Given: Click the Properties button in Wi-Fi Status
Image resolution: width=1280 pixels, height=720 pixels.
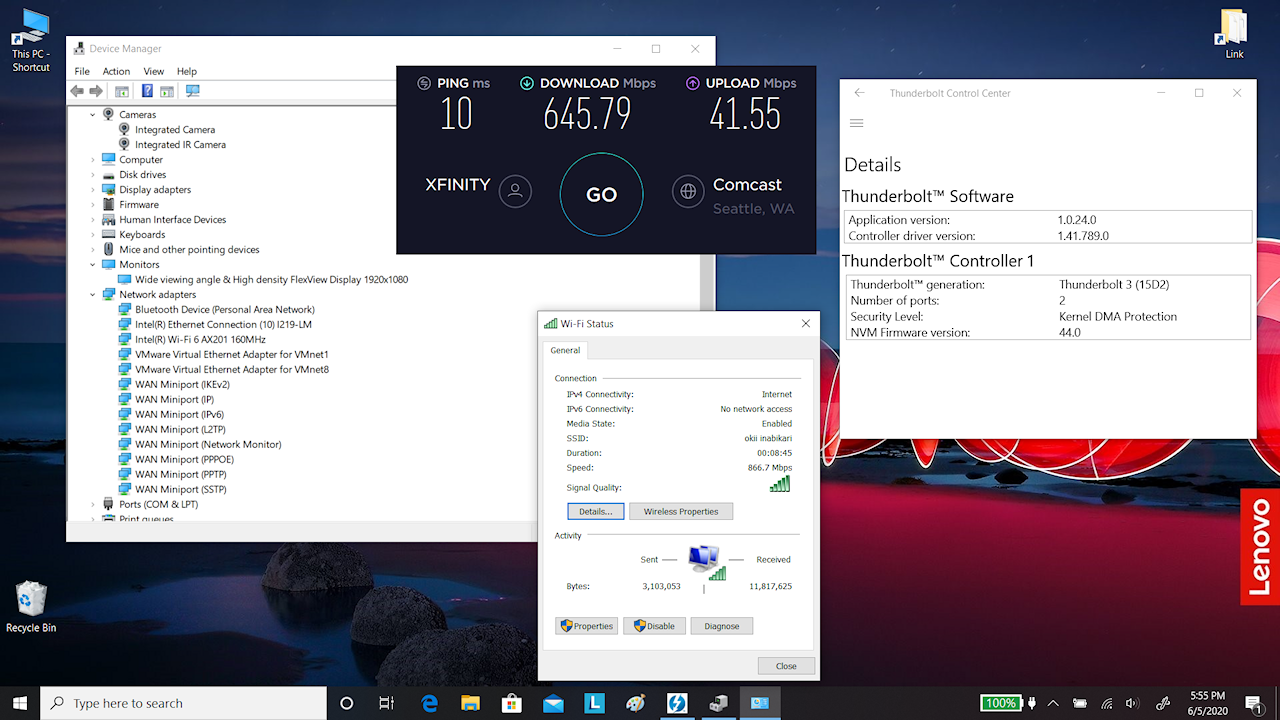Looking at the screenshot, I should tap(586, 626).
